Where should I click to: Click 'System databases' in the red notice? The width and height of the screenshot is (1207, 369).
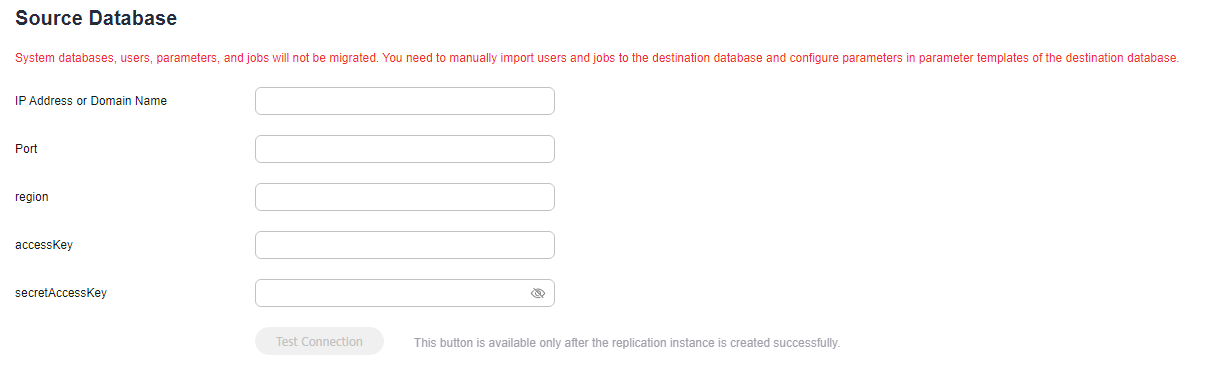(x=64, y=58)
